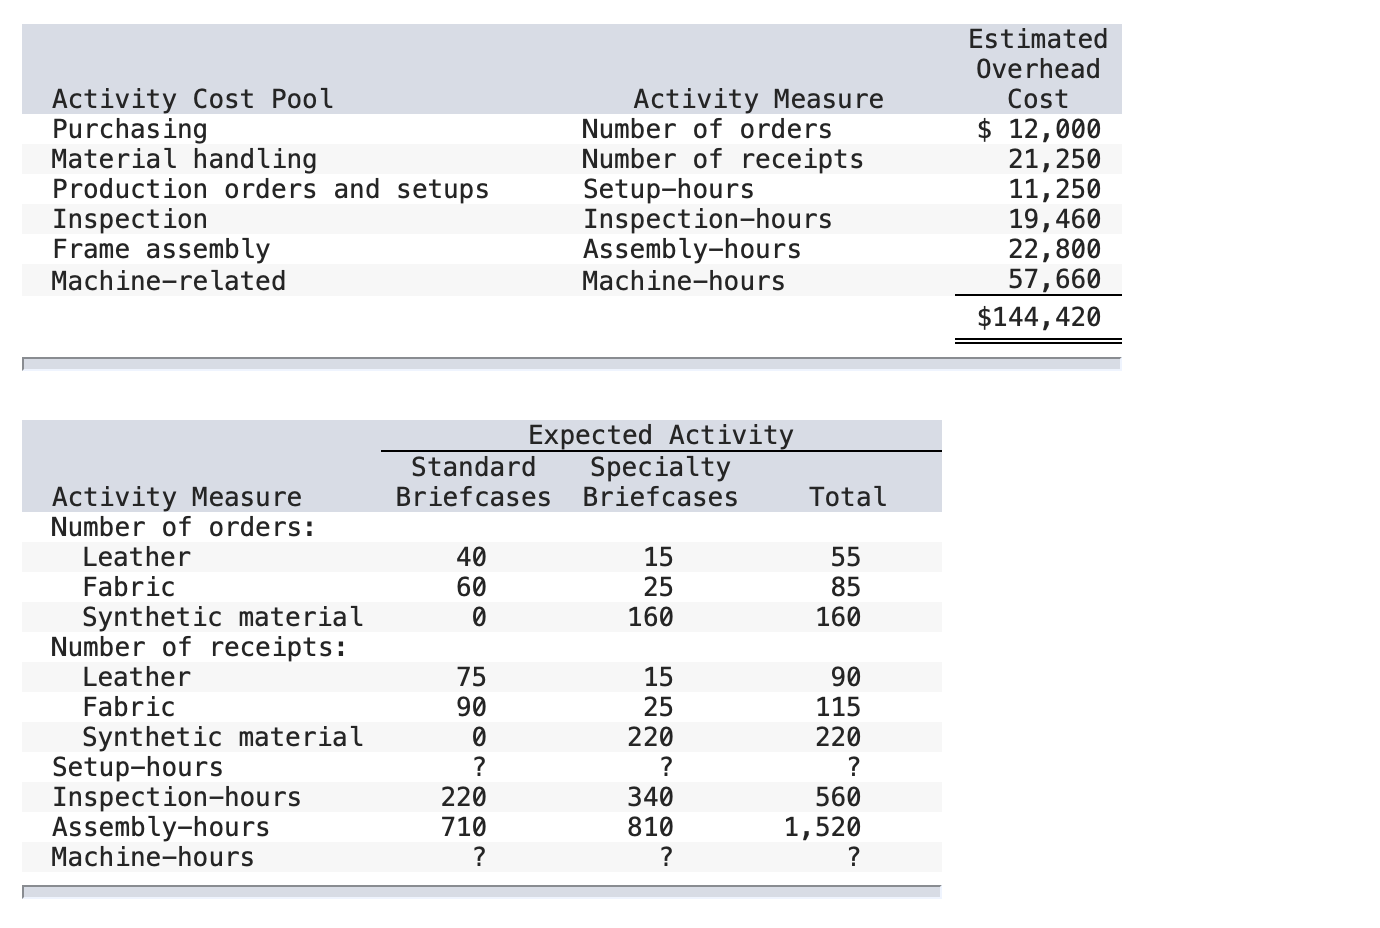Select Leather orders standard value 40

(471, 557)
